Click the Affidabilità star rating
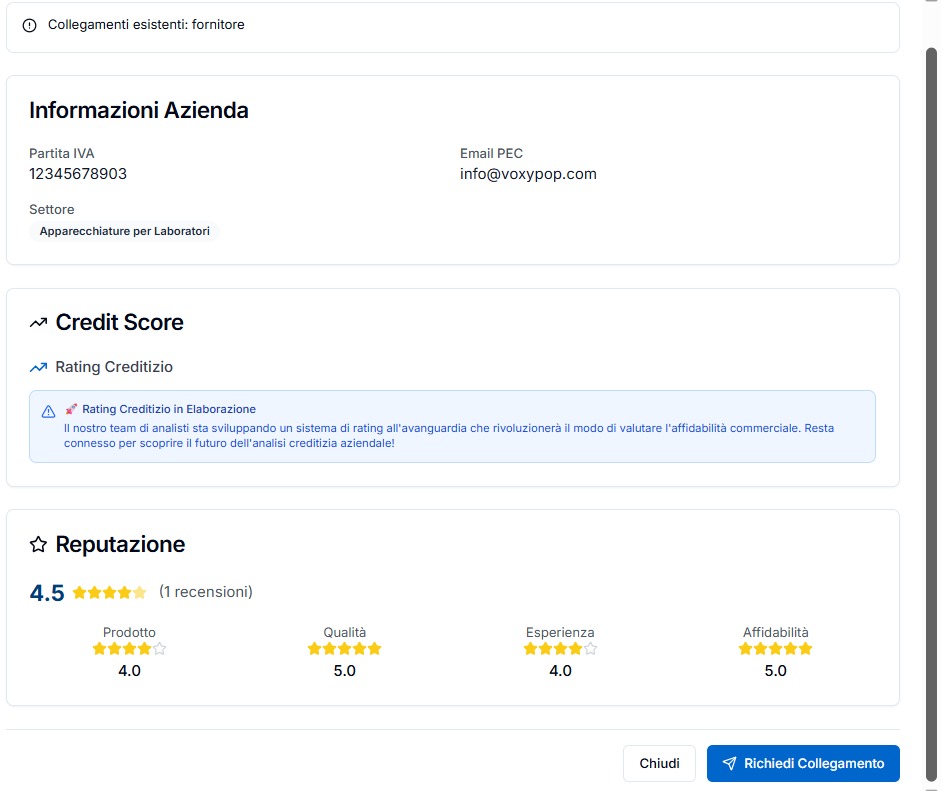 point(775,649)
